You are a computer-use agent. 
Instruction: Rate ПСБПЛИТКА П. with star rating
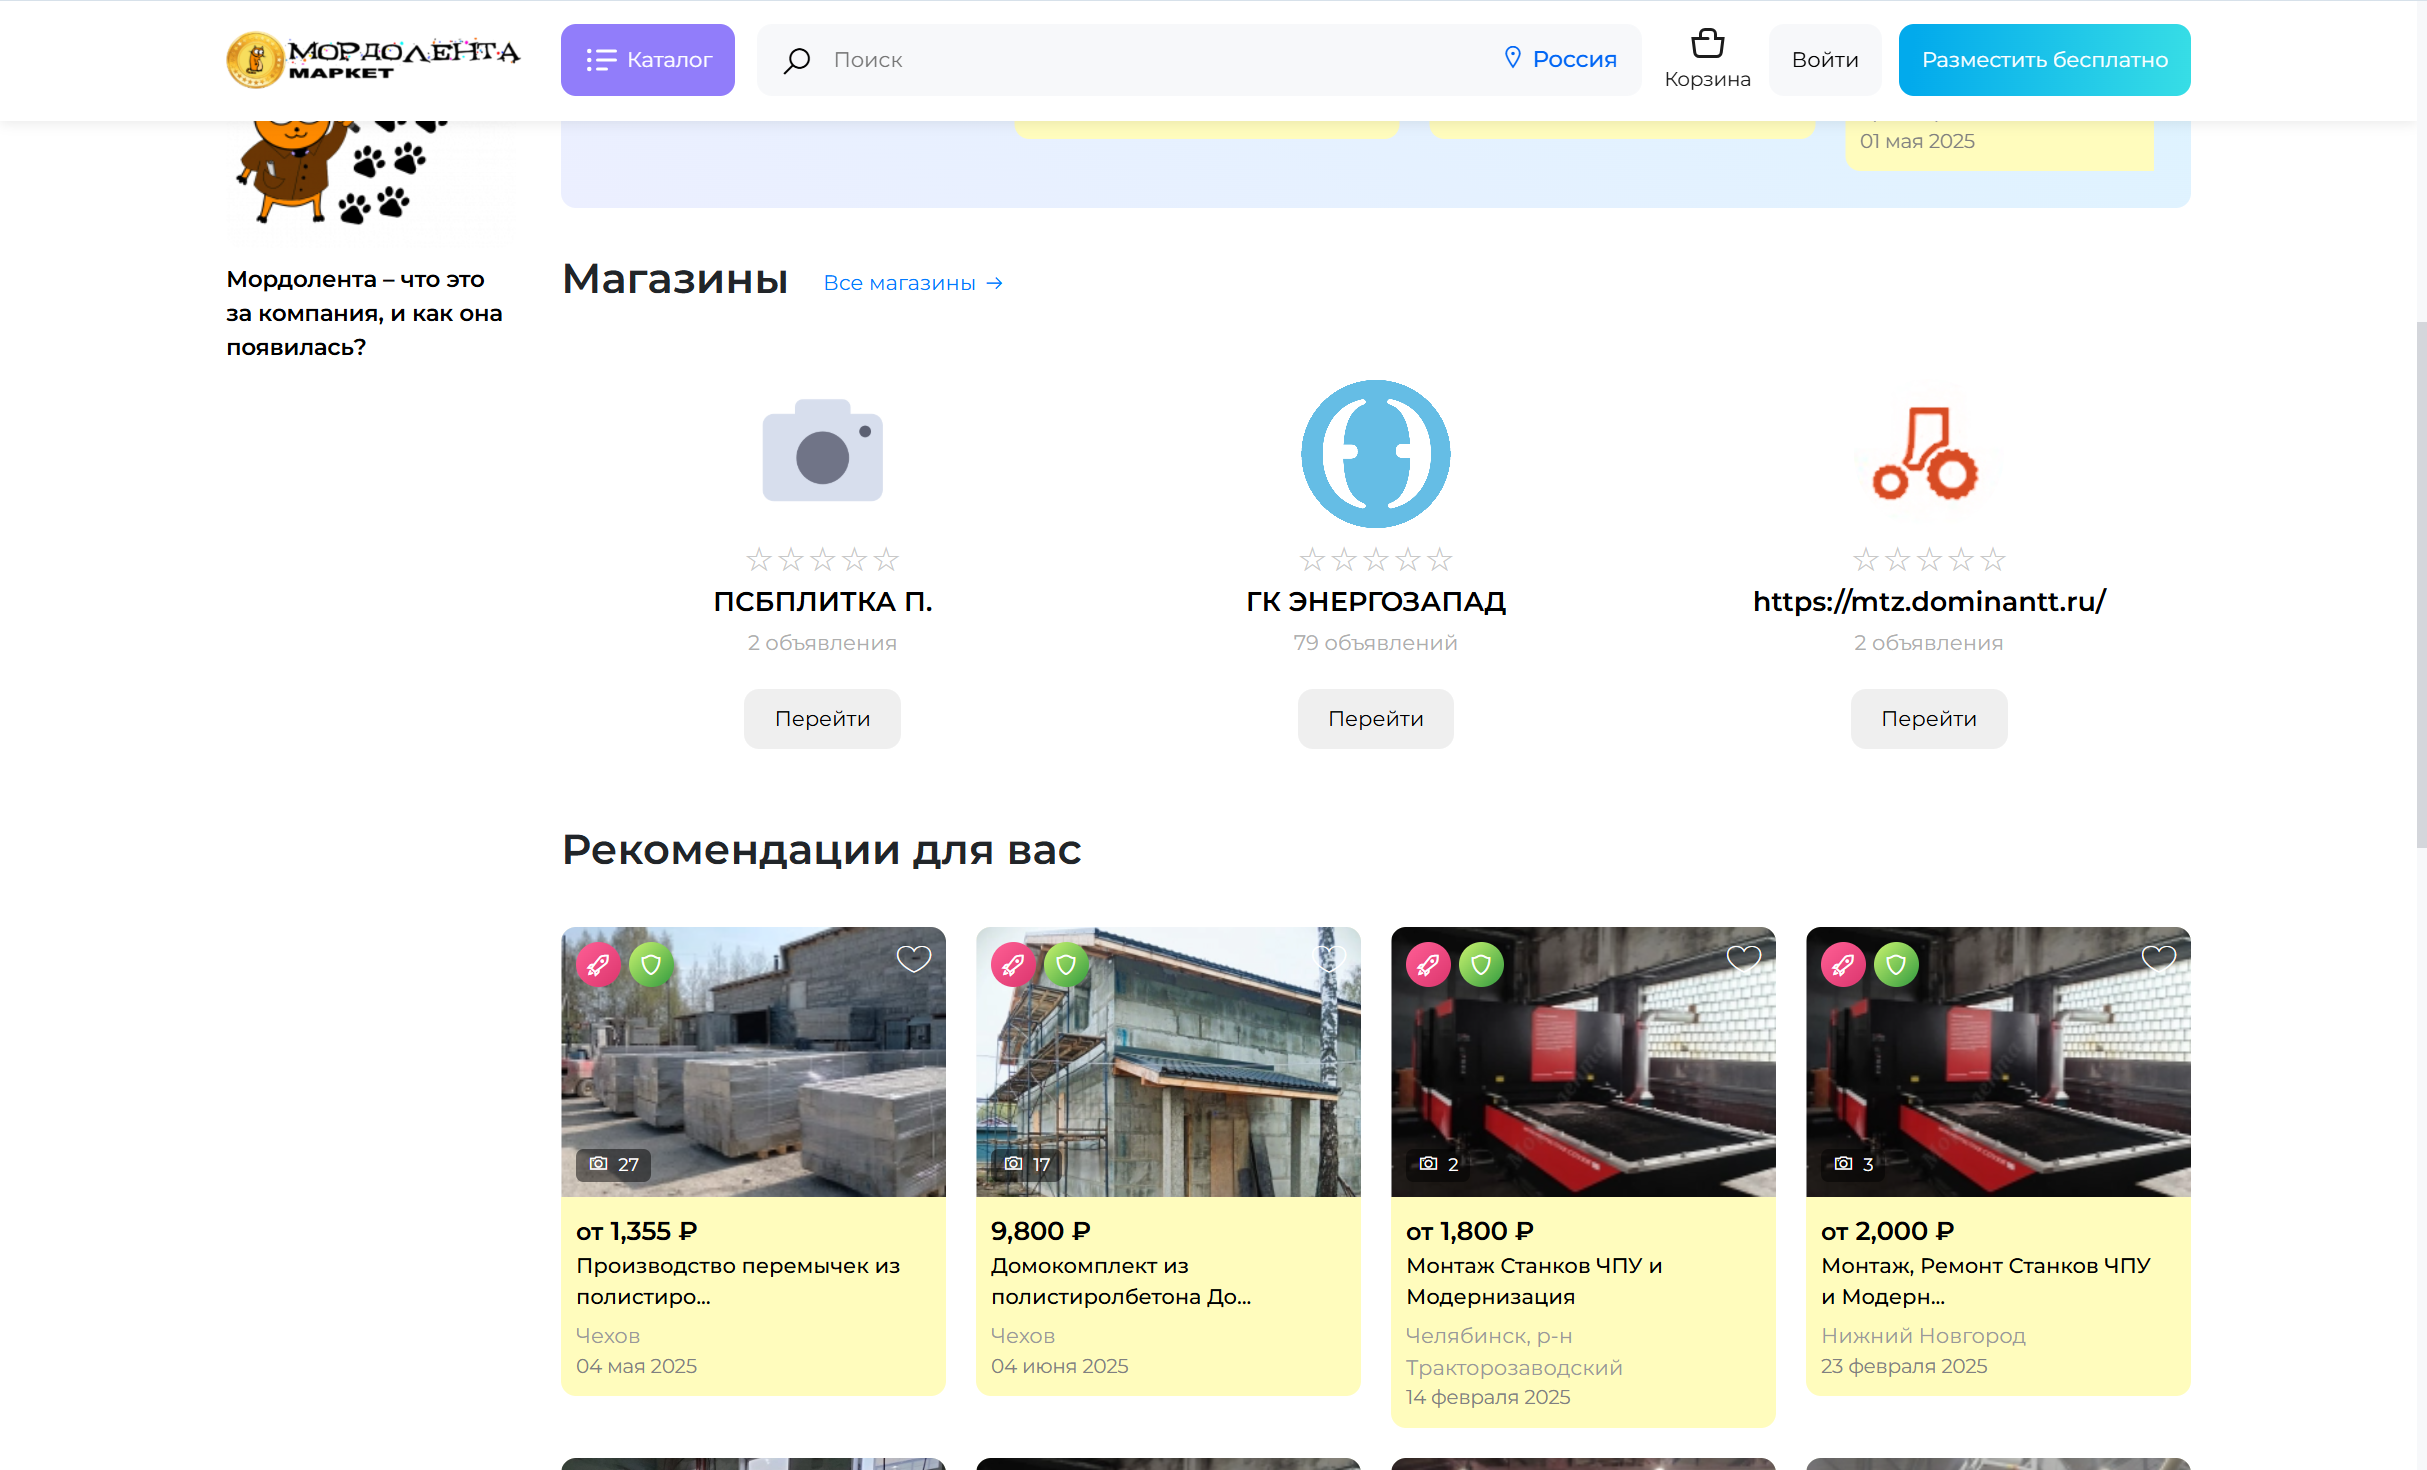coord(822,559)
